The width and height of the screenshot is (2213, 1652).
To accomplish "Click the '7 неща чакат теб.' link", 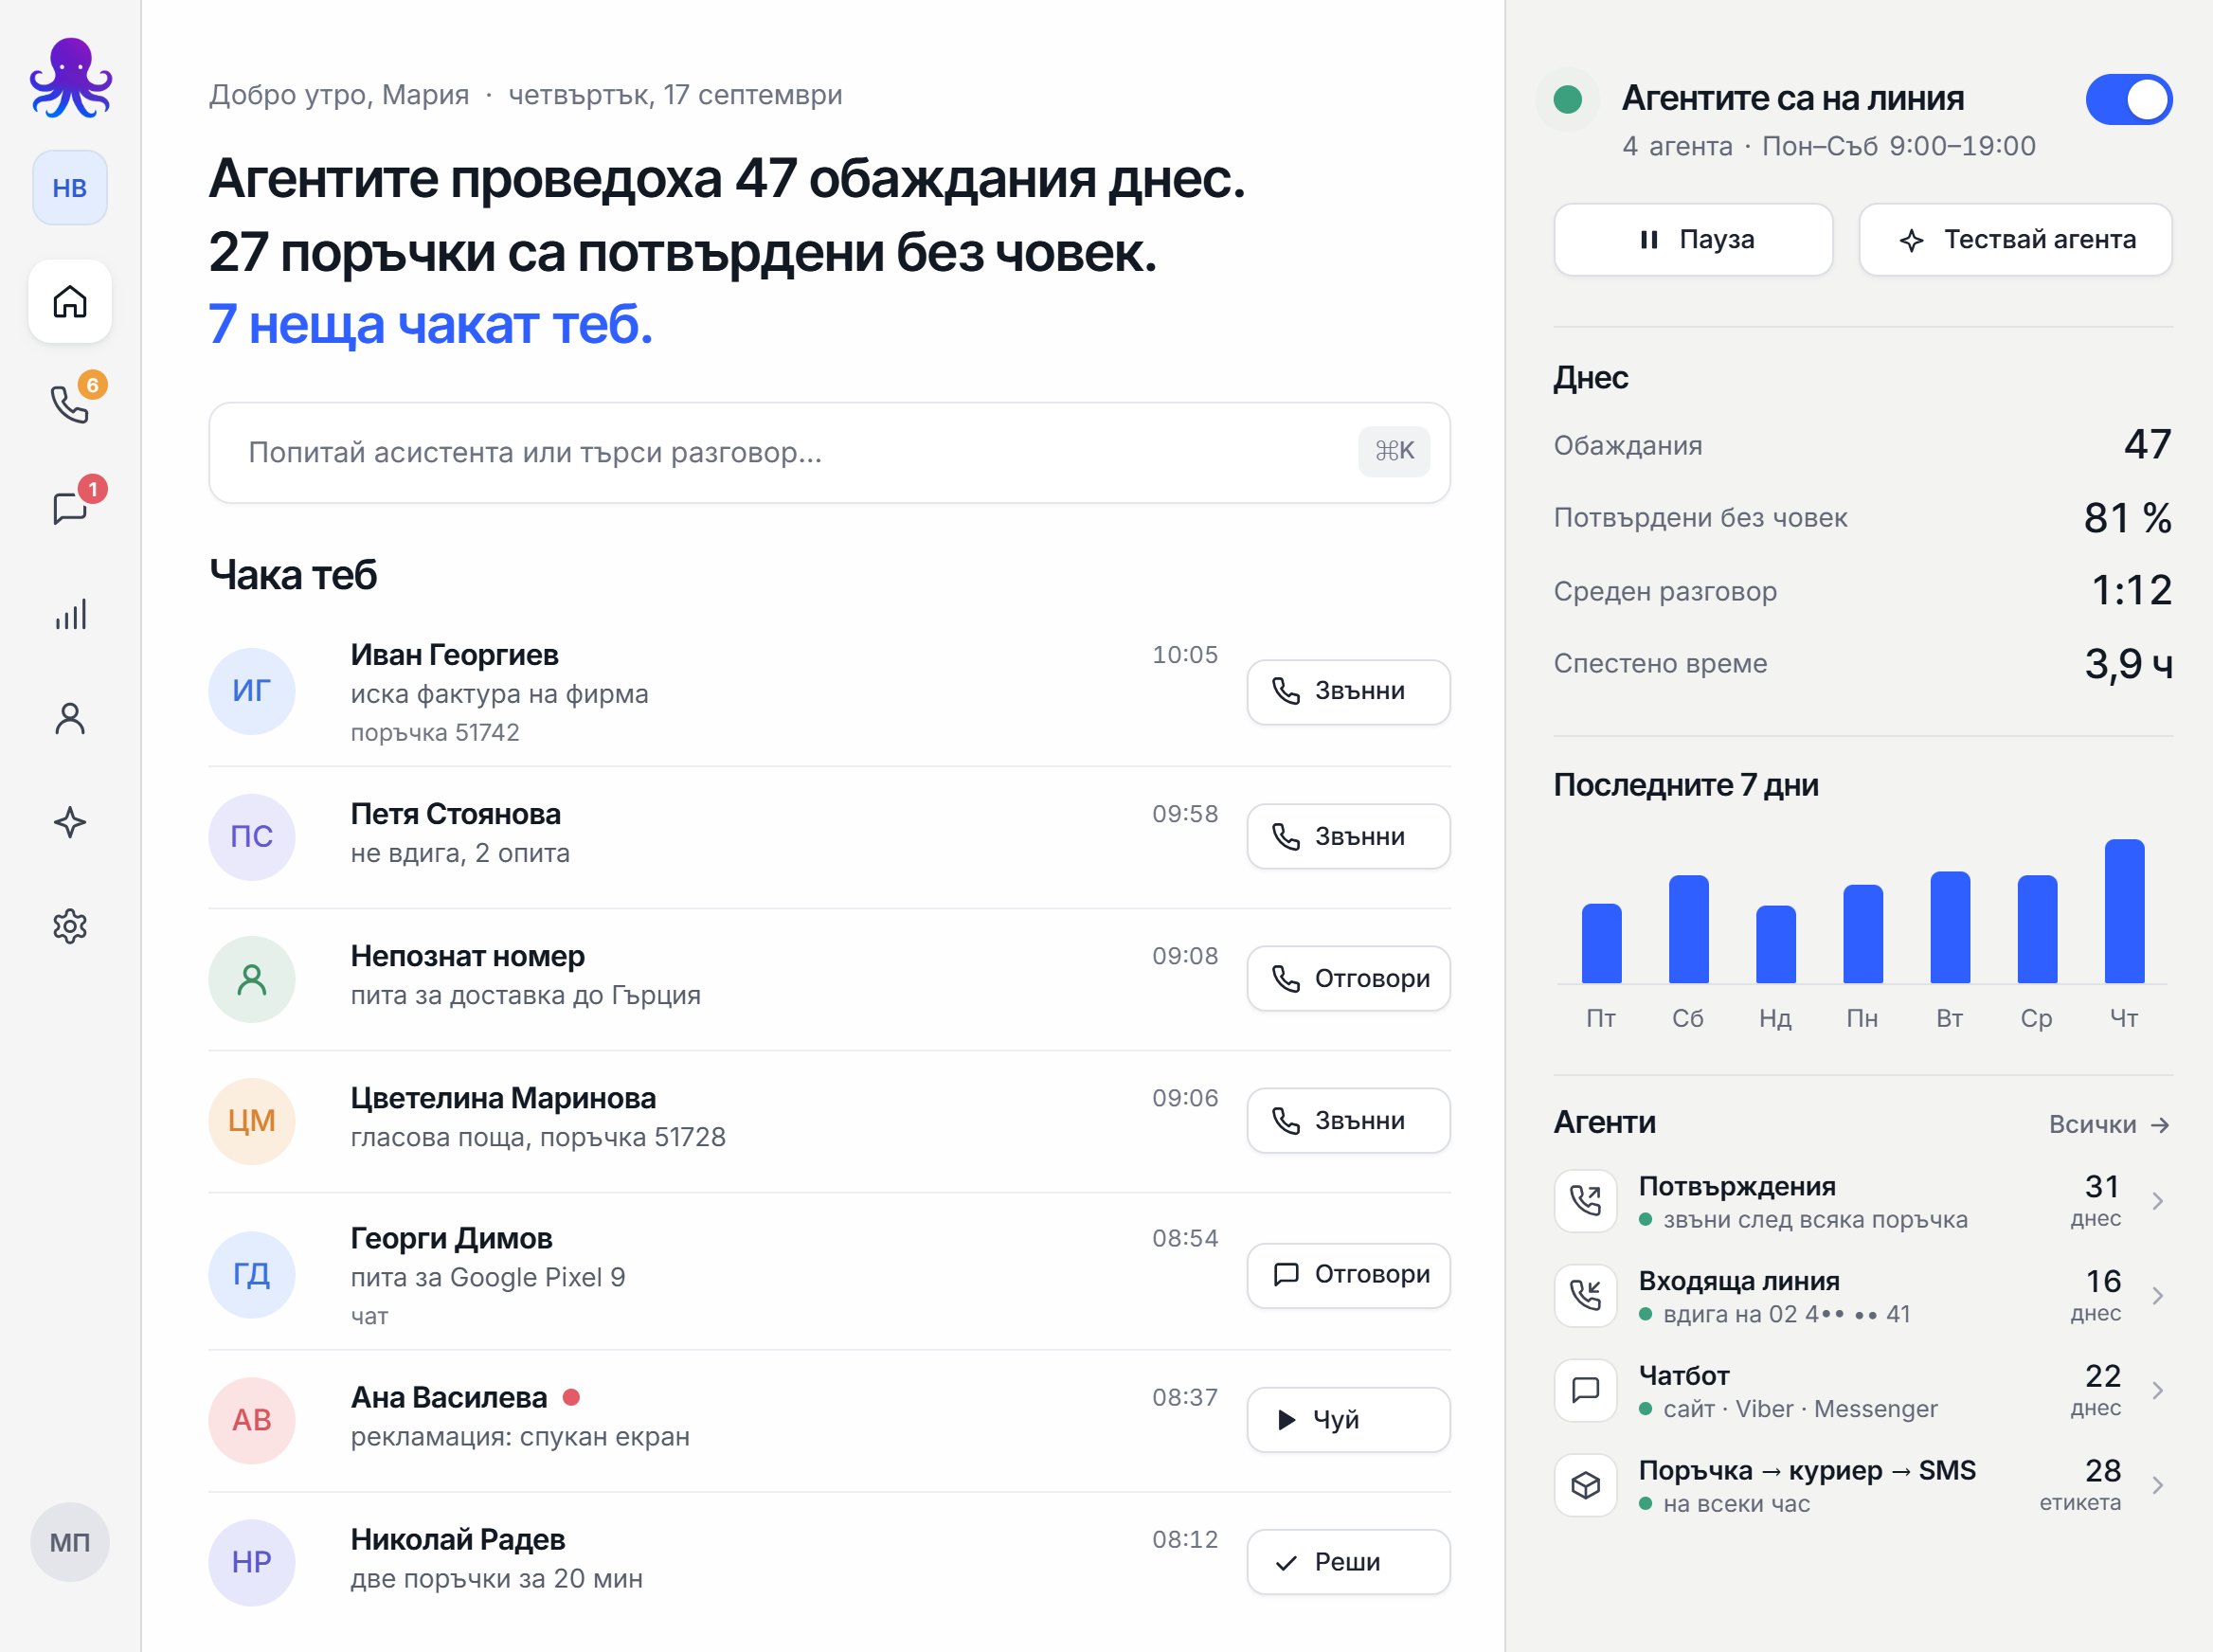I will point(430,324).
